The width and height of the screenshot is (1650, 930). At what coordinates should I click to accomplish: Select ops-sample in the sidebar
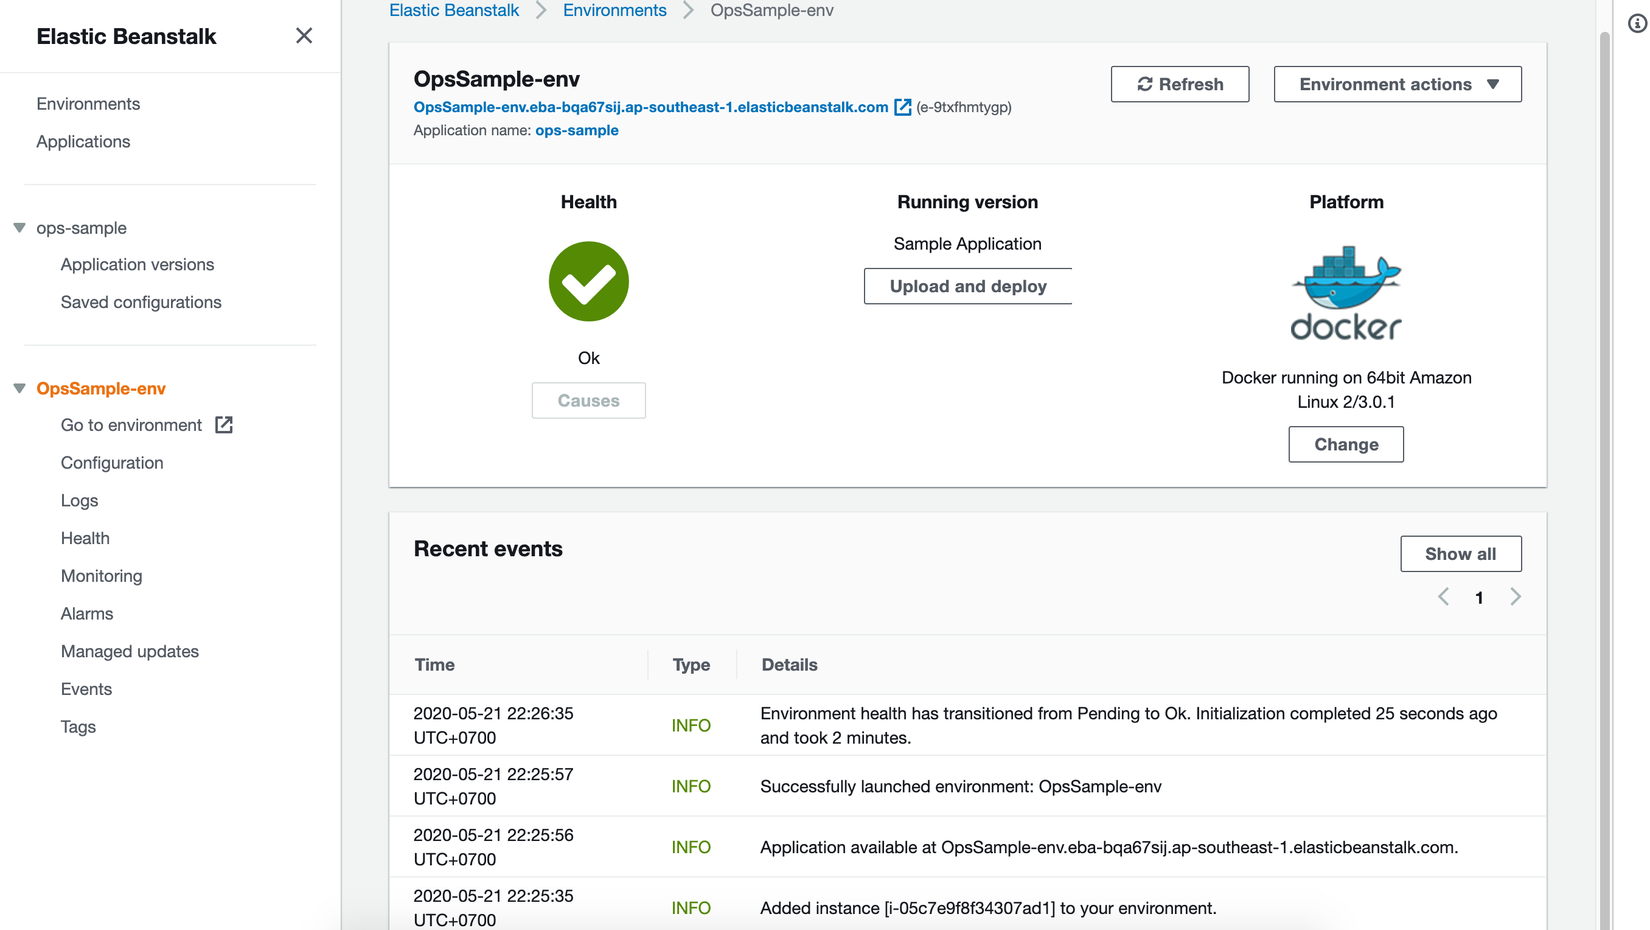pos(82,228)
